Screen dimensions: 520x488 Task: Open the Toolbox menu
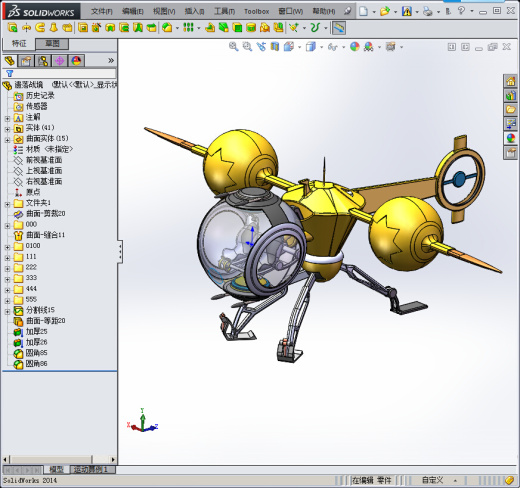pyautogui.click(x=257, y=11)
